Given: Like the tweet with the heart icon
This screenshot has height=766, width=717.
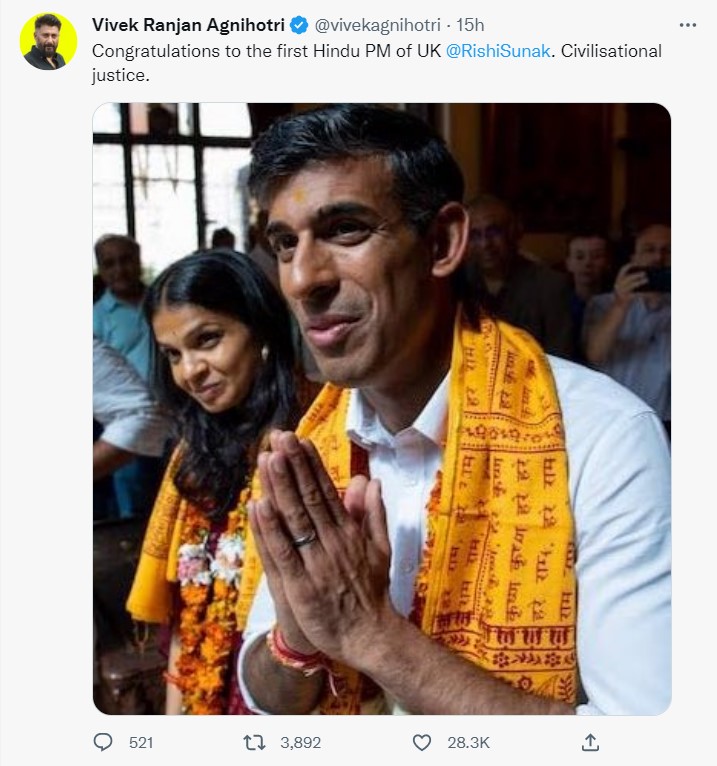Looking at the screenshot, I should tap(422, 742).
